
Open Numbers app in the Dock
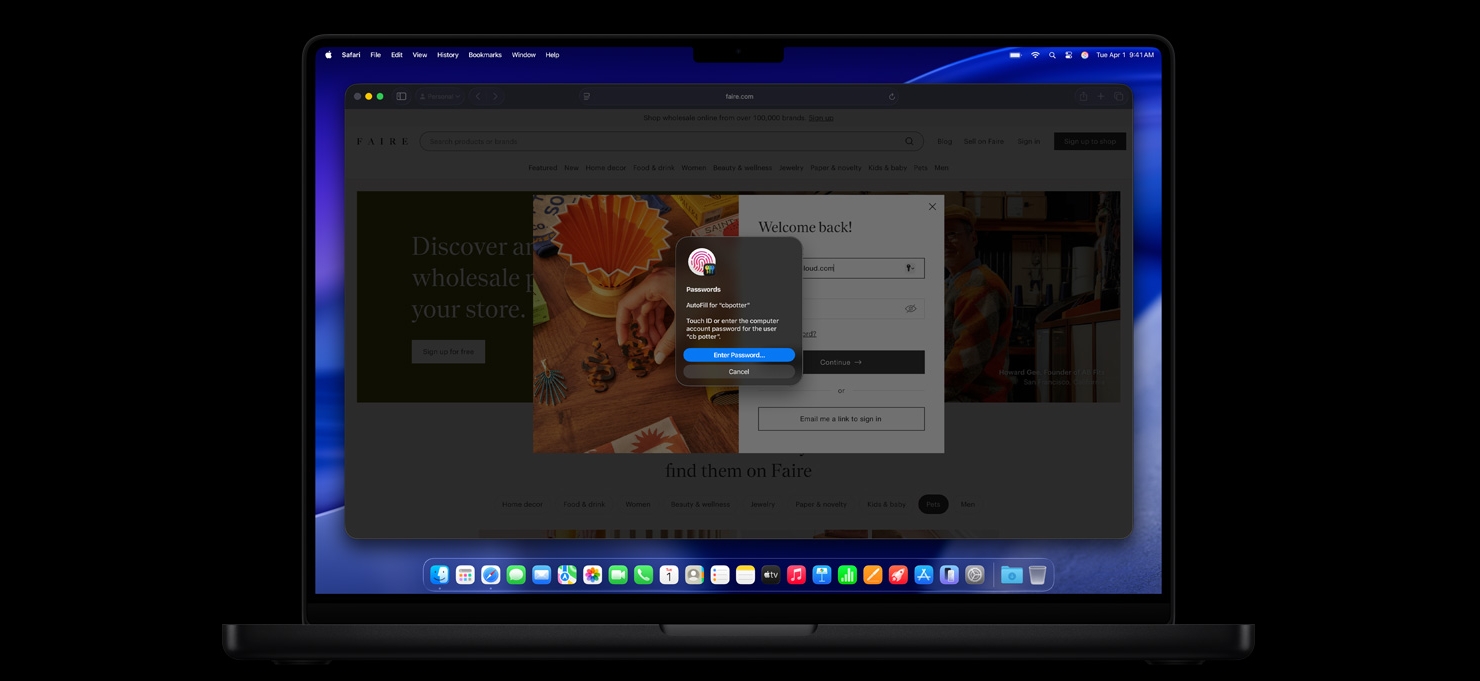point(847,575)
